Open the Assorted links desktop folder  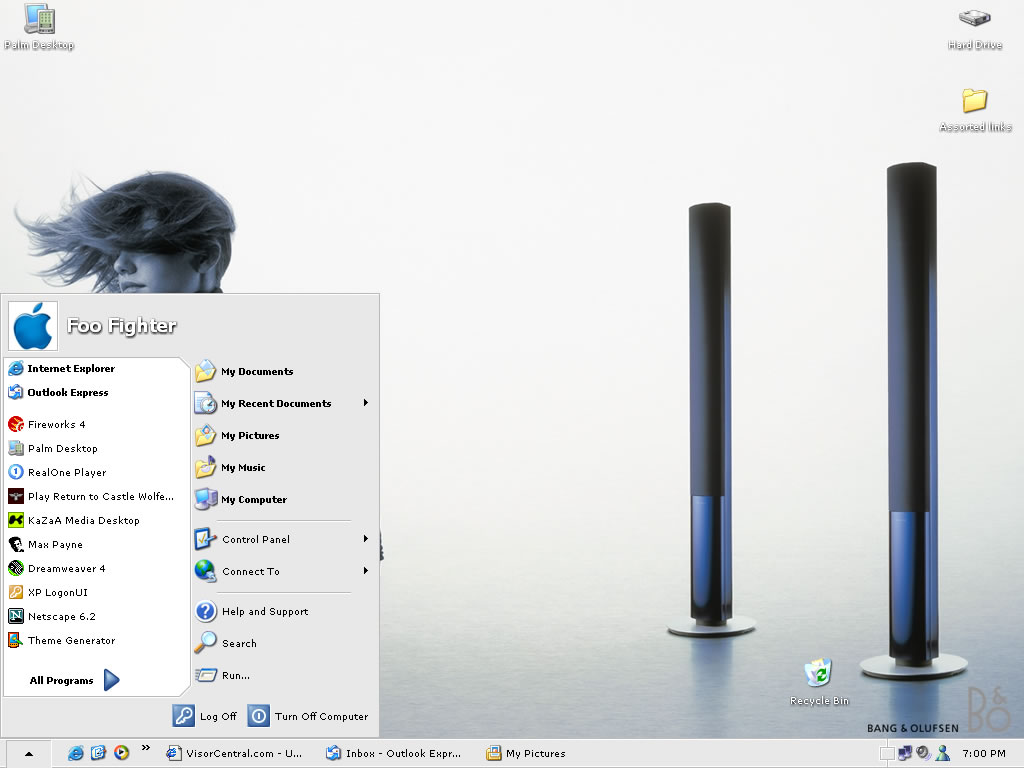pyautogui.click(x=974, y=108)
